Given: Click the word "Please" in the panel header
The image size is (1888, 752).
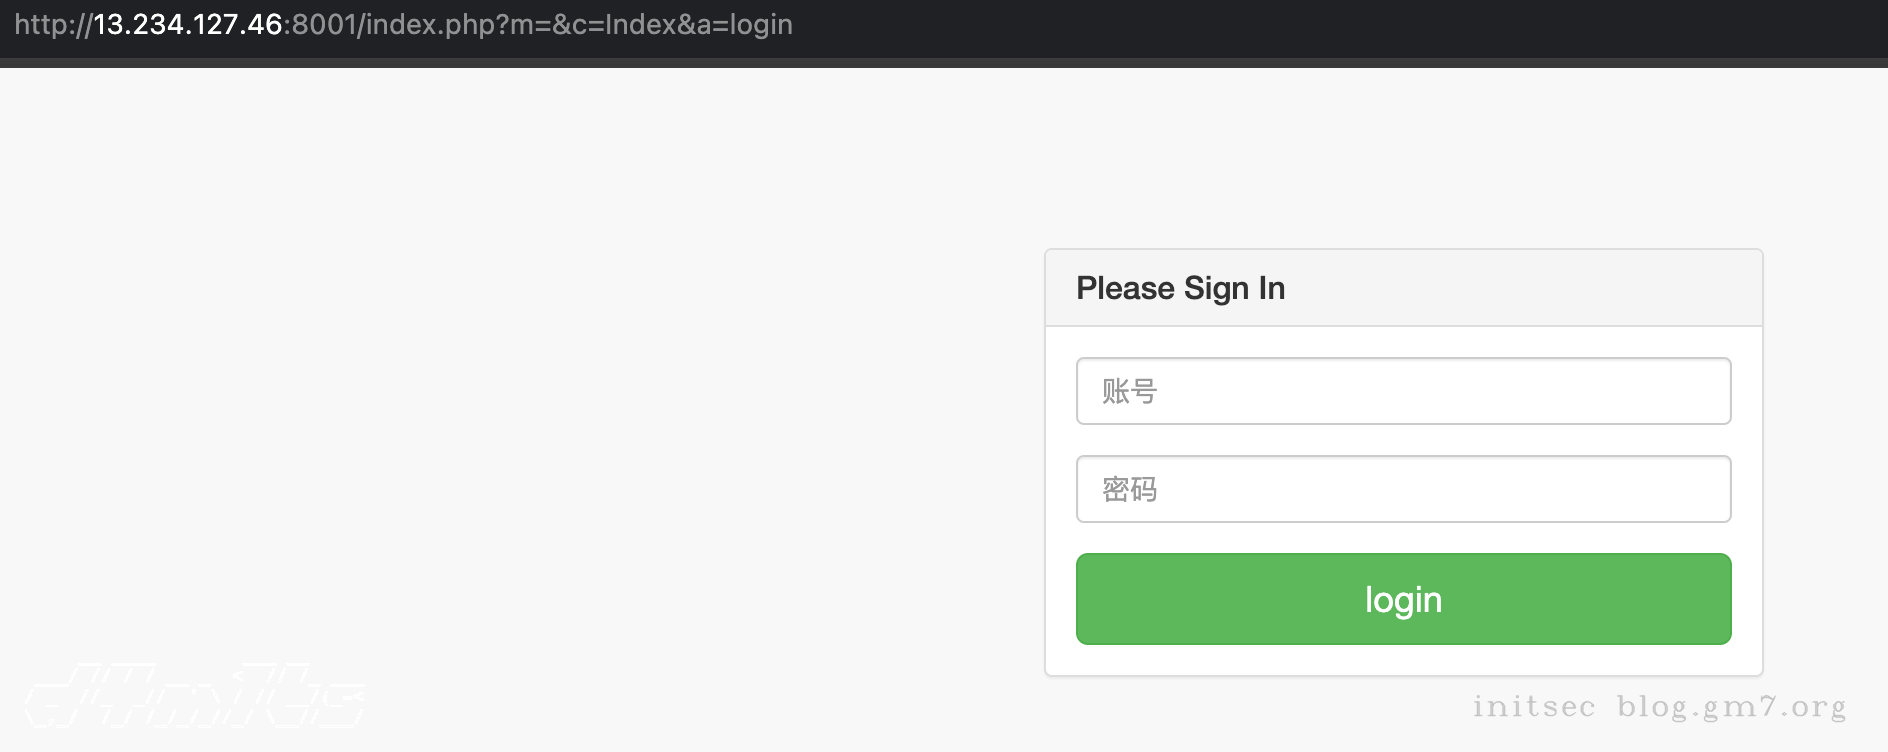Looking at the screenshot, I should (1125, 288).
